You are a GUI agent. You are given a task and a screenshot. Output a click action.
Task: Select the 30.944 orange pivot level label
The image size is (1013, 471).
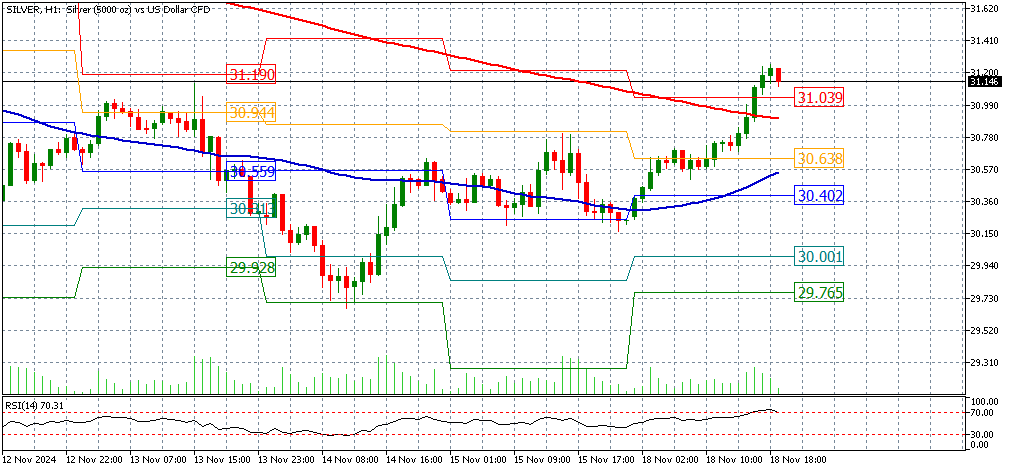point(251,114)
